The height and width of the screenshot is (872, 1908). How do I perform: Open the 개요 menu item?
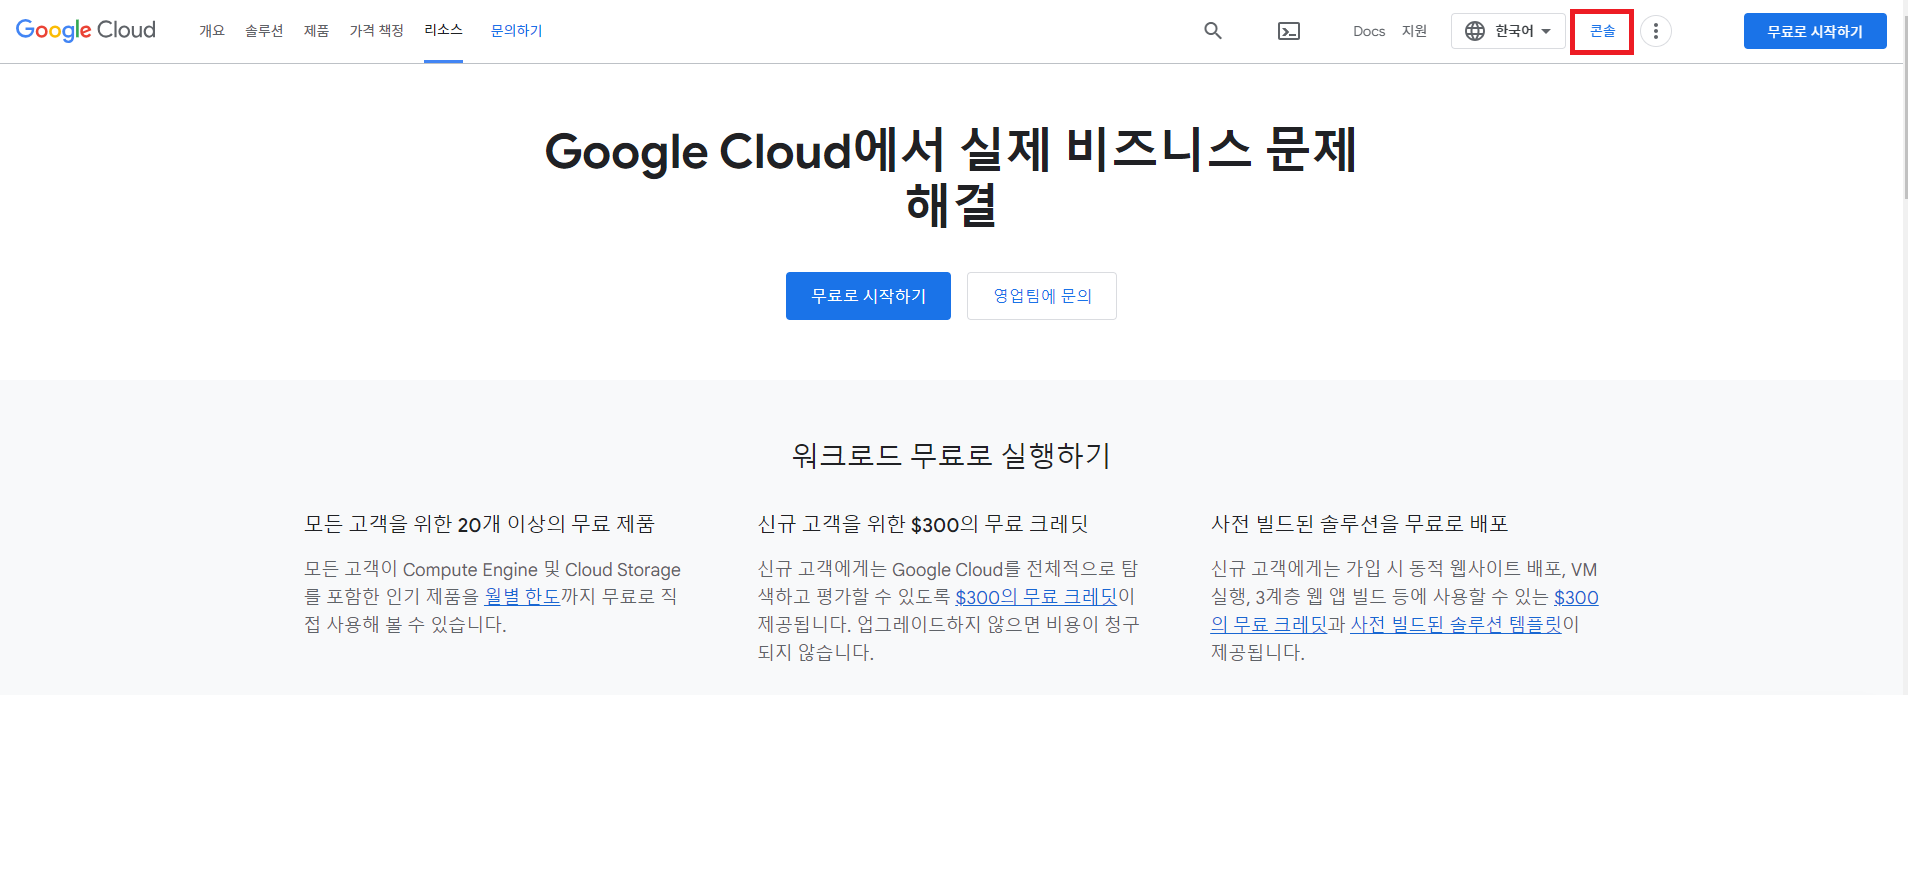point(212,31)
